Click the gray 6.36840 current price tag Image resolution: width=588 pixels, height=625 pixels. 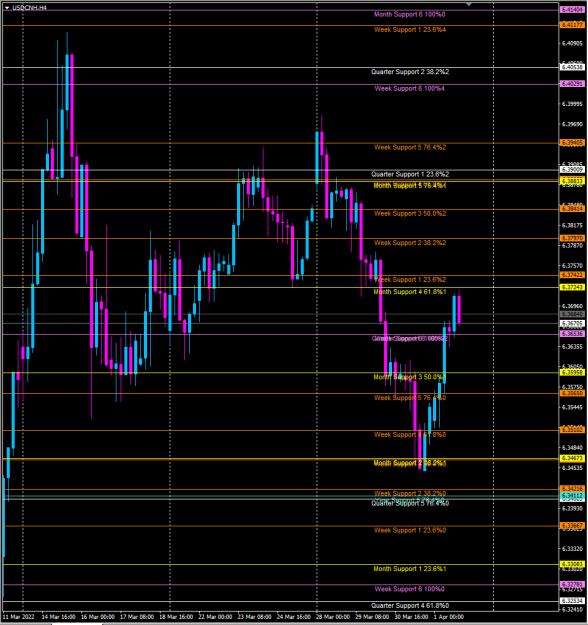pos(572,314)
